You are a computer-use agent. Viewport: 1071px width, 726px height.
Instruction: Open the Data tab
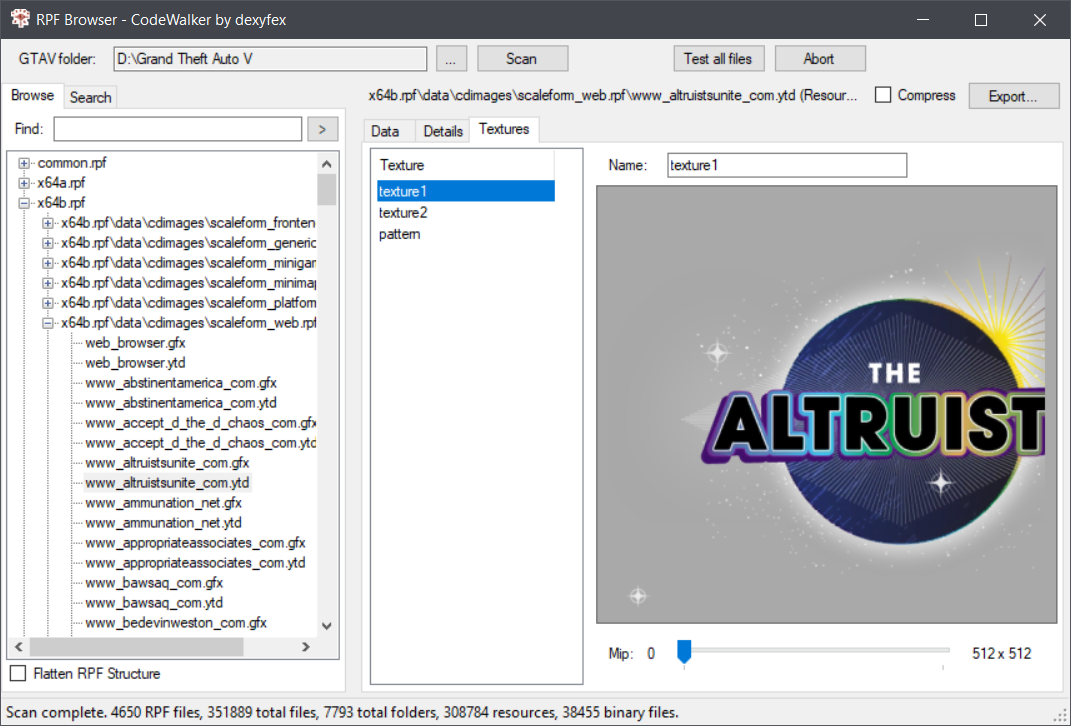point(385,131)
